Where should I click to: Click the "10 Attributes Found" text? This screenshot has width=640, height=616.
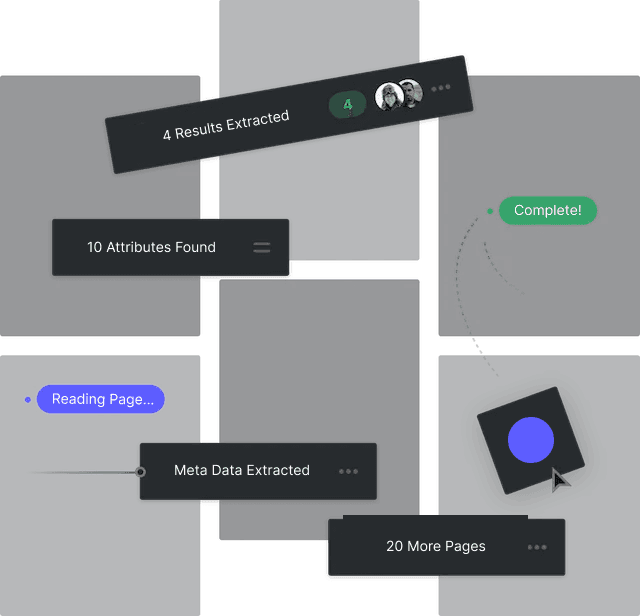click(151, 247)
